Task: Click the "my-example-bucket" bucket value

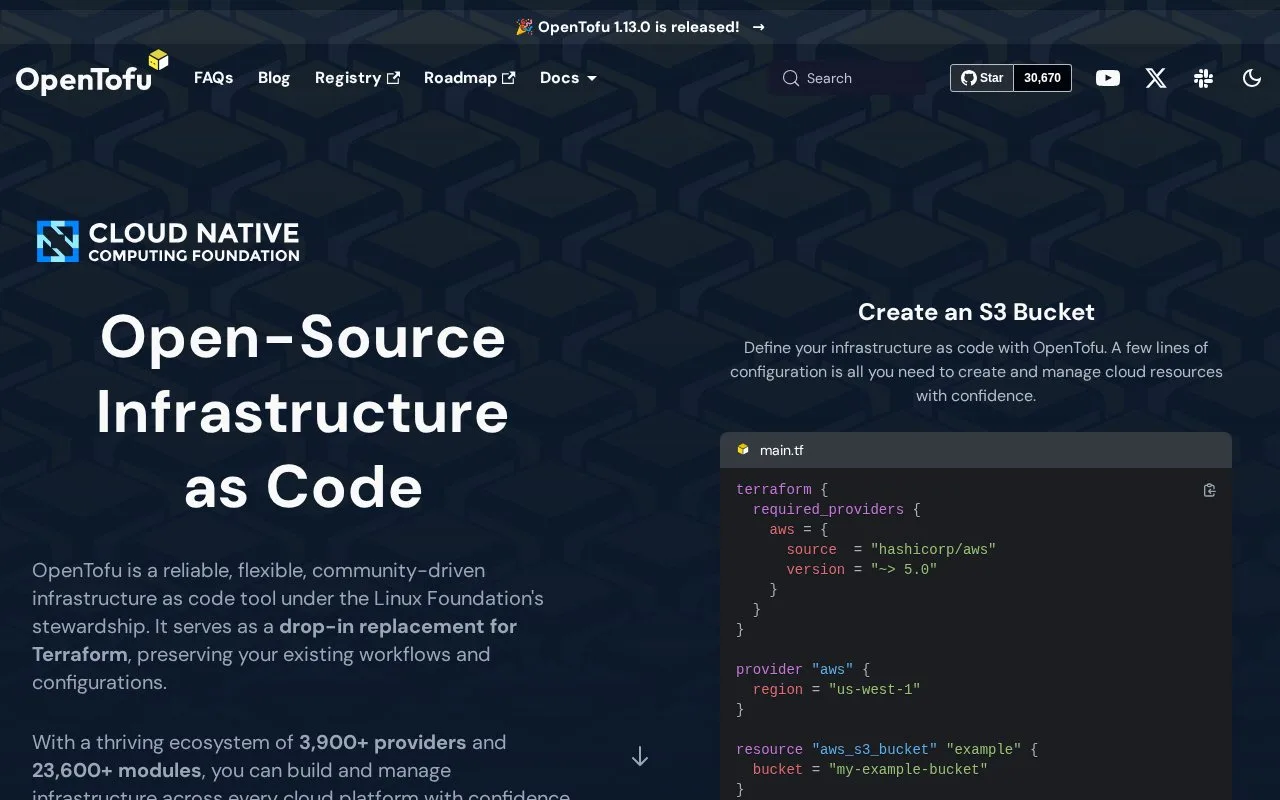Action: point(908,769)
